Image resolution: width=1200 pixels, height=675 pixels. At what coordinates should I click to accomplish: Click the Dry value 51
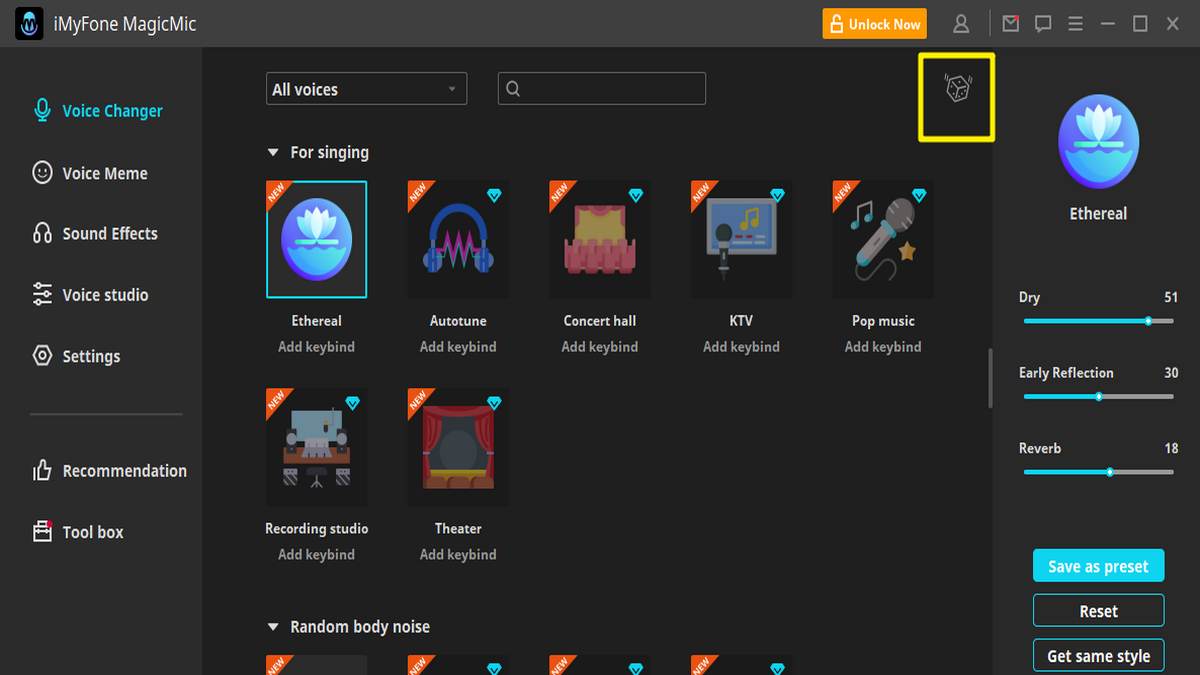point(1171,298)
